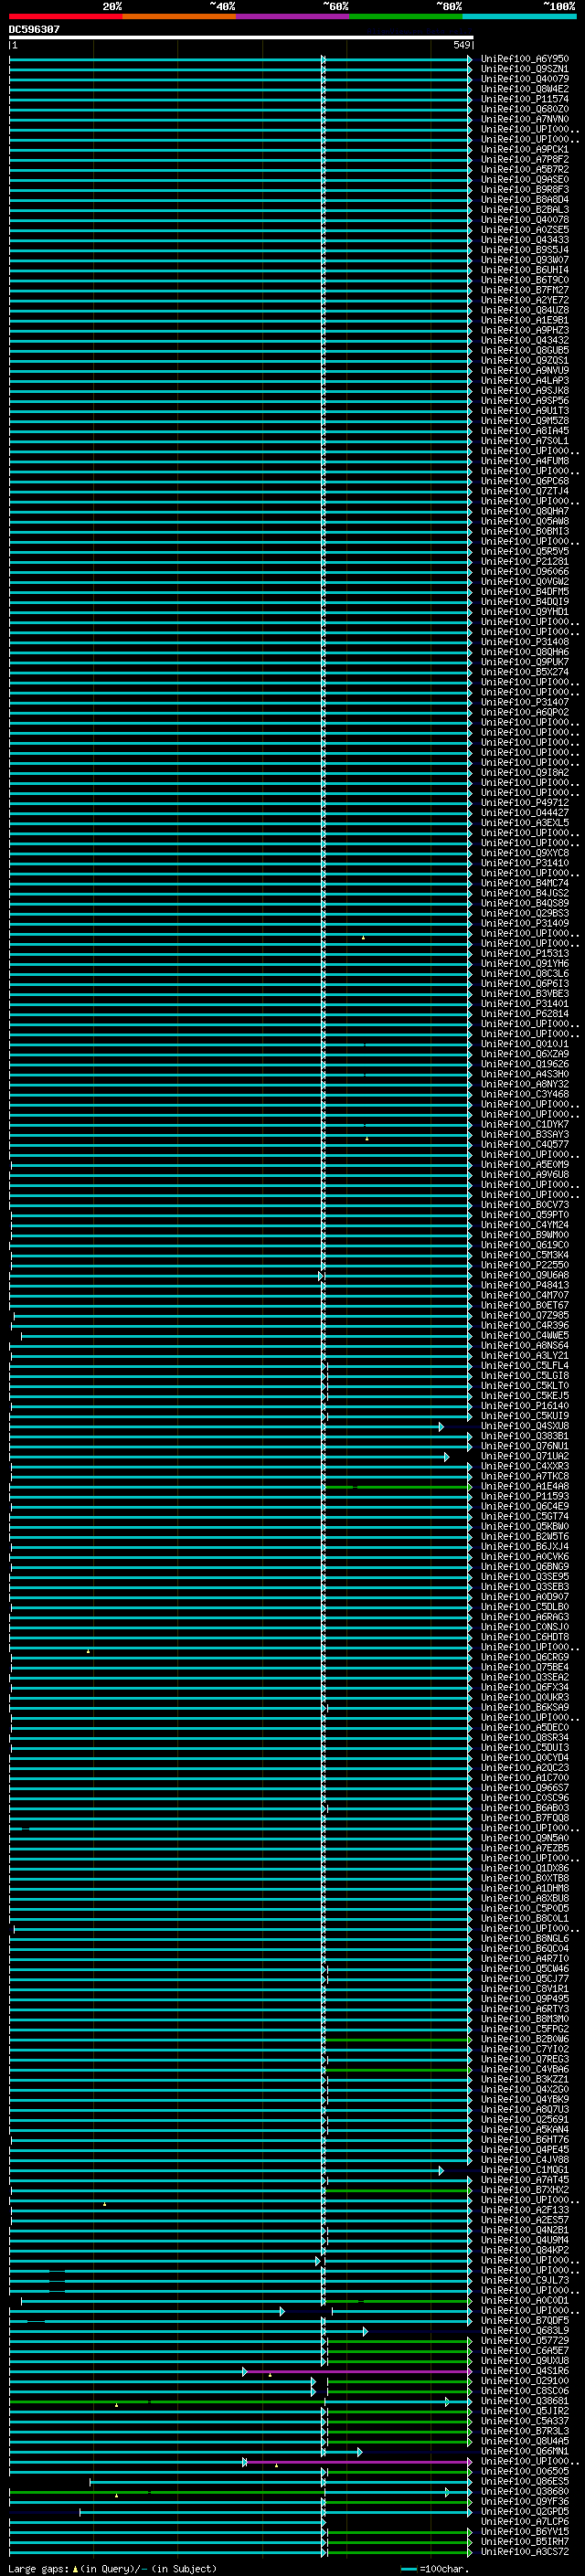Click the UniRef100_Q8SR34 label
585x2576 pixels.
tap(525, 1738)
